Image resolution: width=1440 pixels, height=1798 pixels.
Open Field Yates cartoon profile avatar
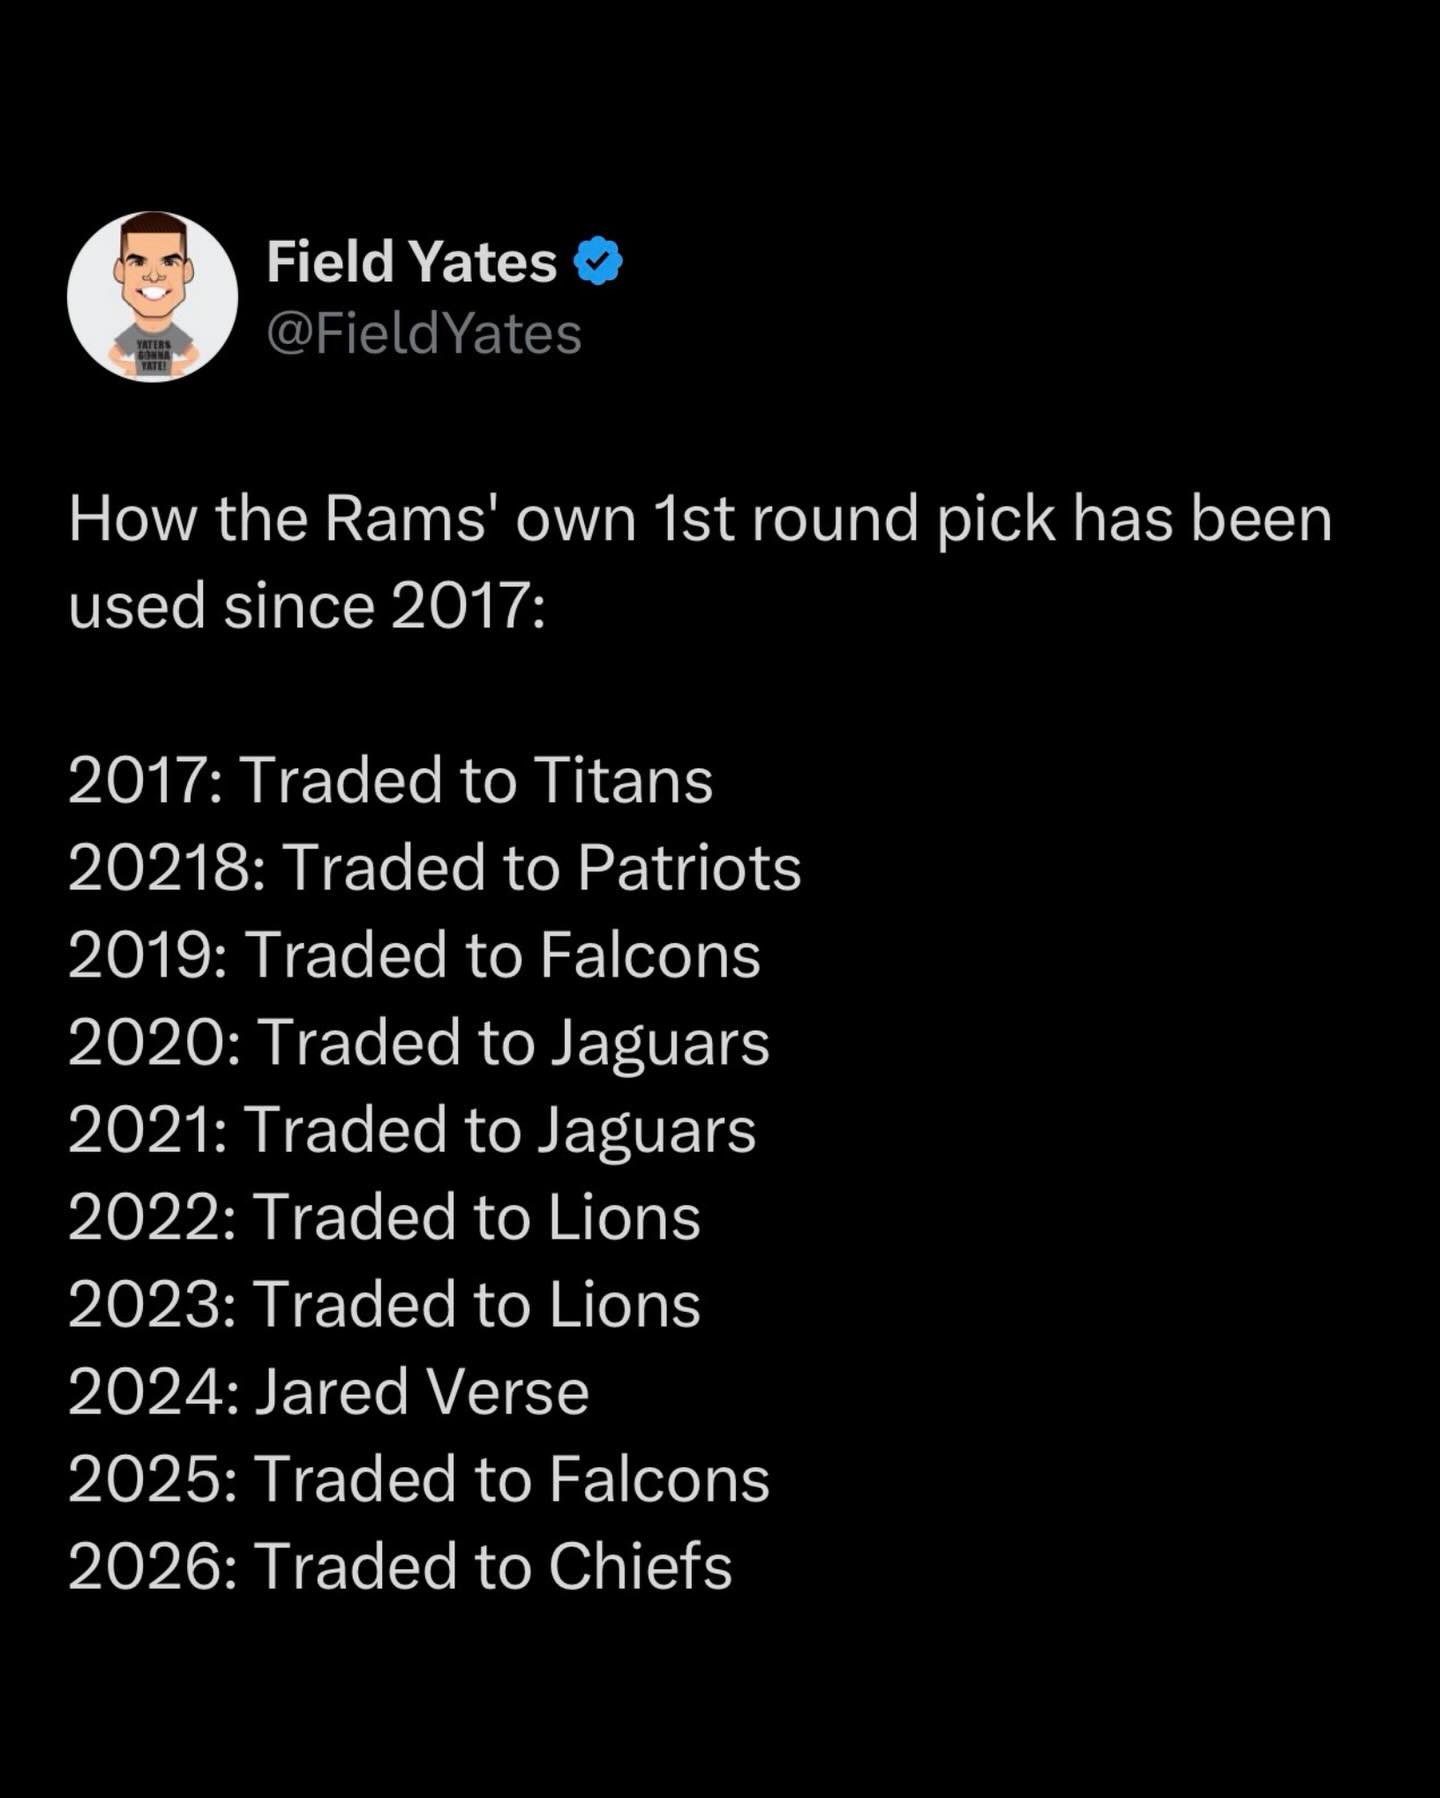tap(152, 297)
